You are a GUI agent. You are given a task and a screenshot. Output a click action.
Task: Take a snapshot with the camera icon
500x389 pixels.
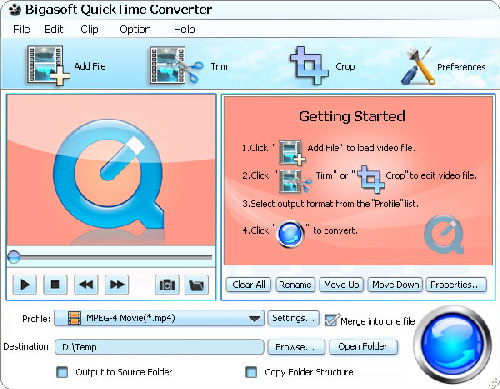click(167, 285)
